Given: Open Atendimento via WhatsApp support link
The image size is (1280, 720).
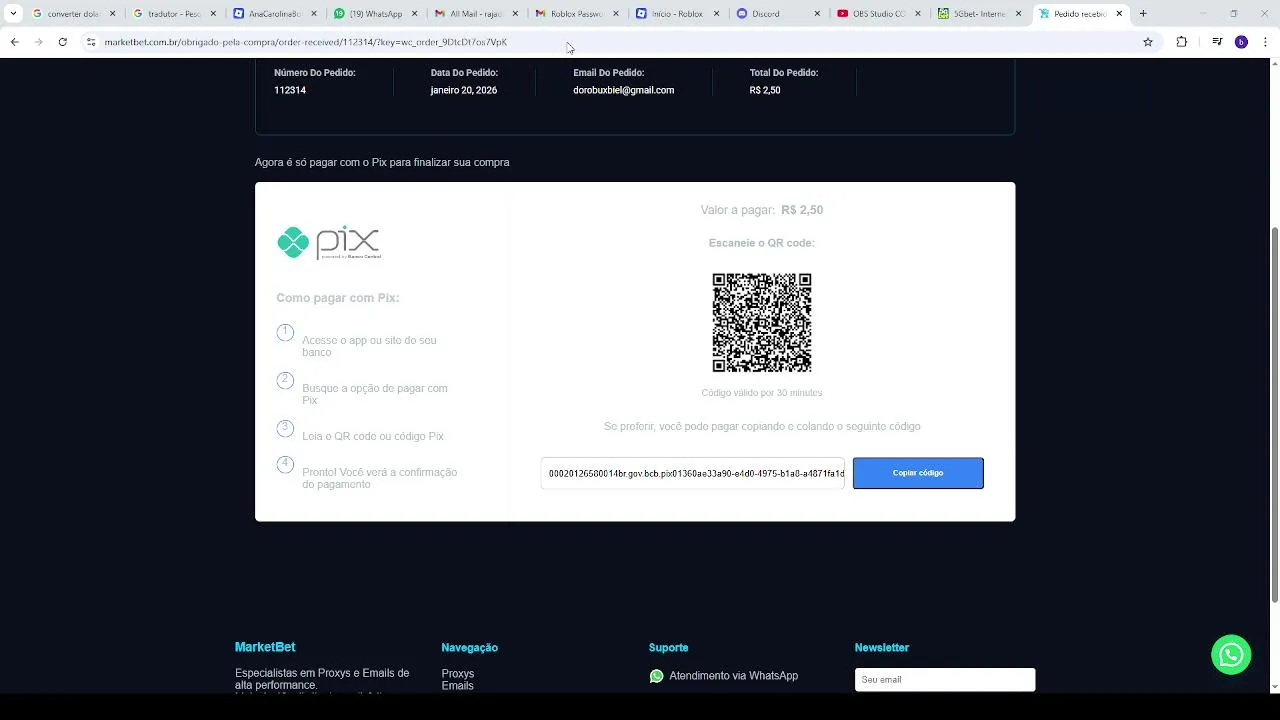Looking at the screenshot, I should click(x=724, y=676).
